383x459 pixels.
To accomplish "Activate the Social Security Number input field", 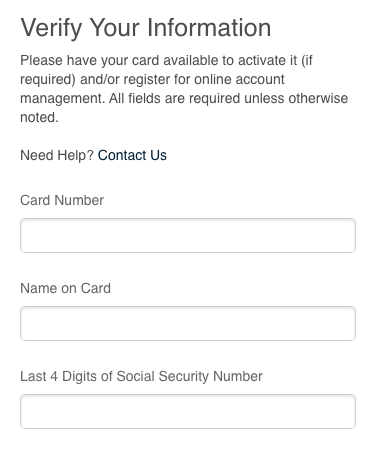I will [188, 411].
